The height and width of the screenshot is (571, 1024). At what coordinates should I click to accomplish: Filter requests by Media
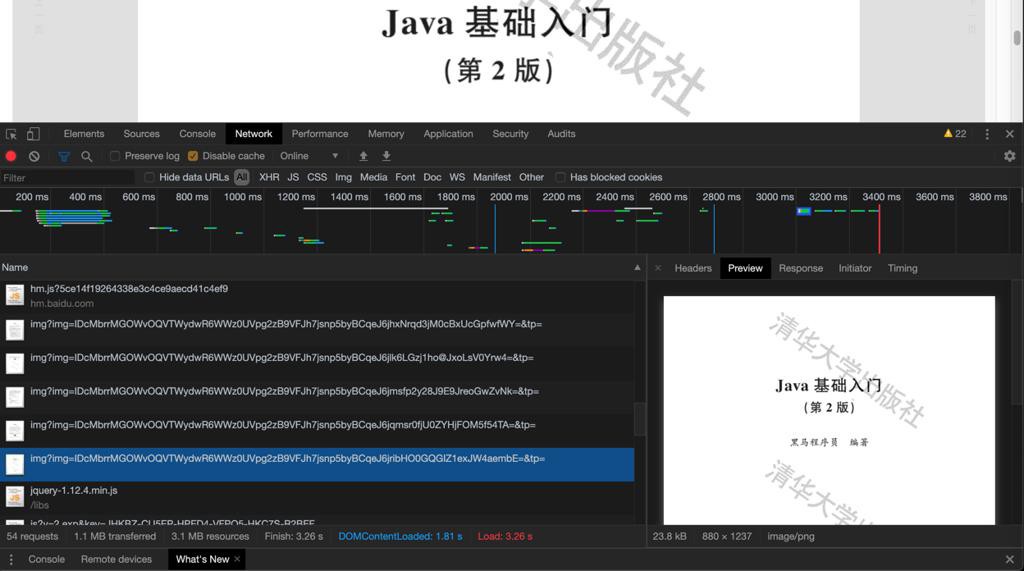pos(374,177)
